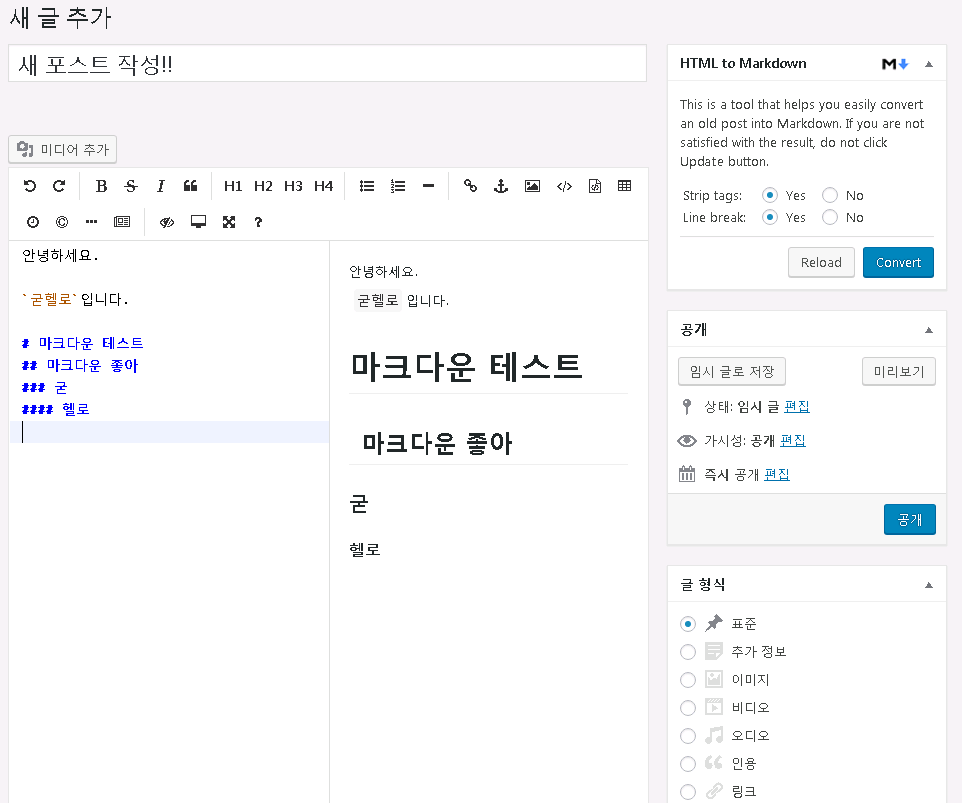Image resolution: width=962 pixels, height=803 pixels.
Task: Apply italic formatting
Action: (x=161, y=186)
